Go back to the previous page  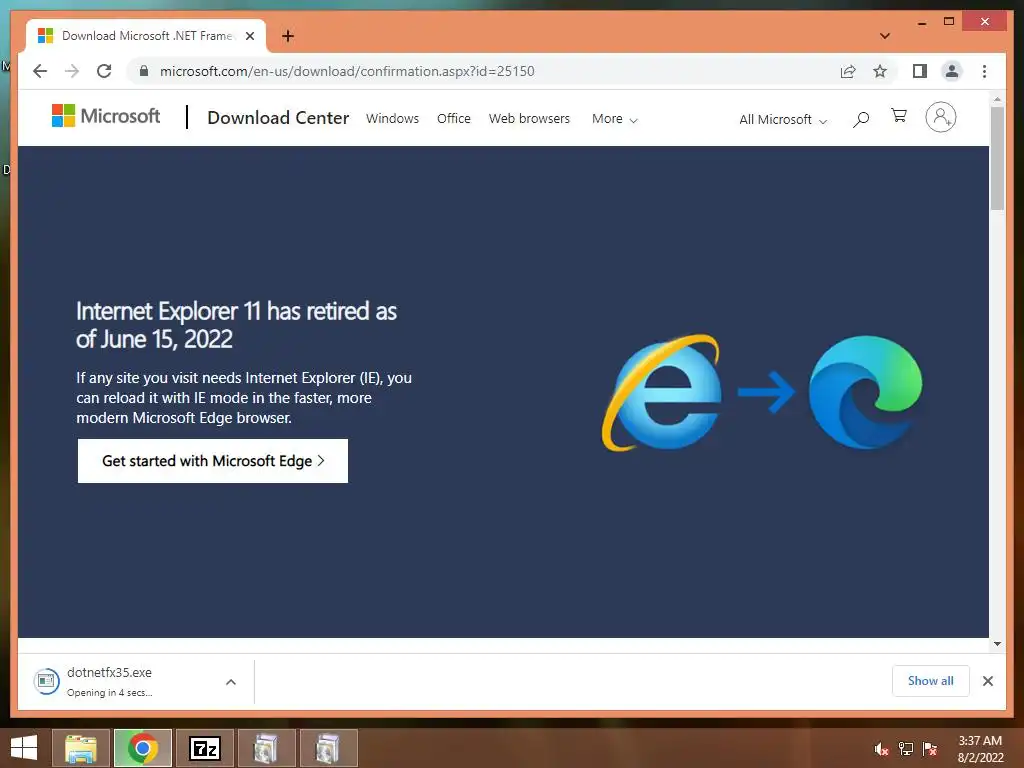point(40,71)
